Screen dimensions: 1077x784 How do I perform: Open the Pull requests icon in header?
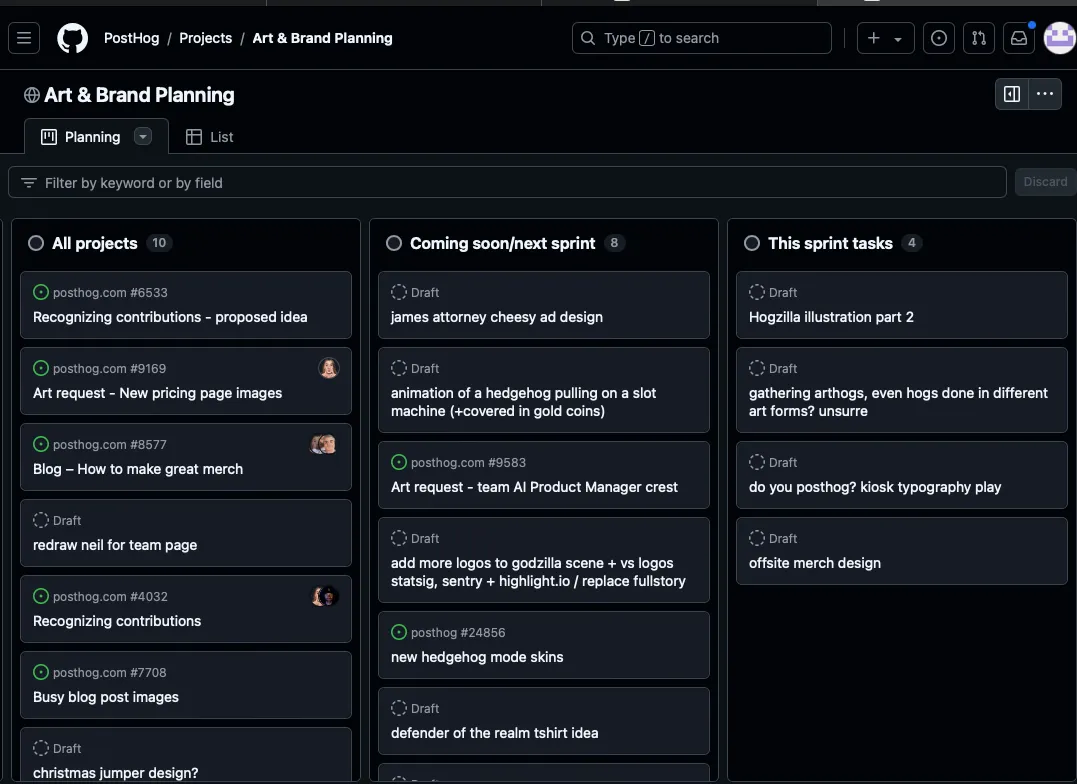tap(978, 38)
